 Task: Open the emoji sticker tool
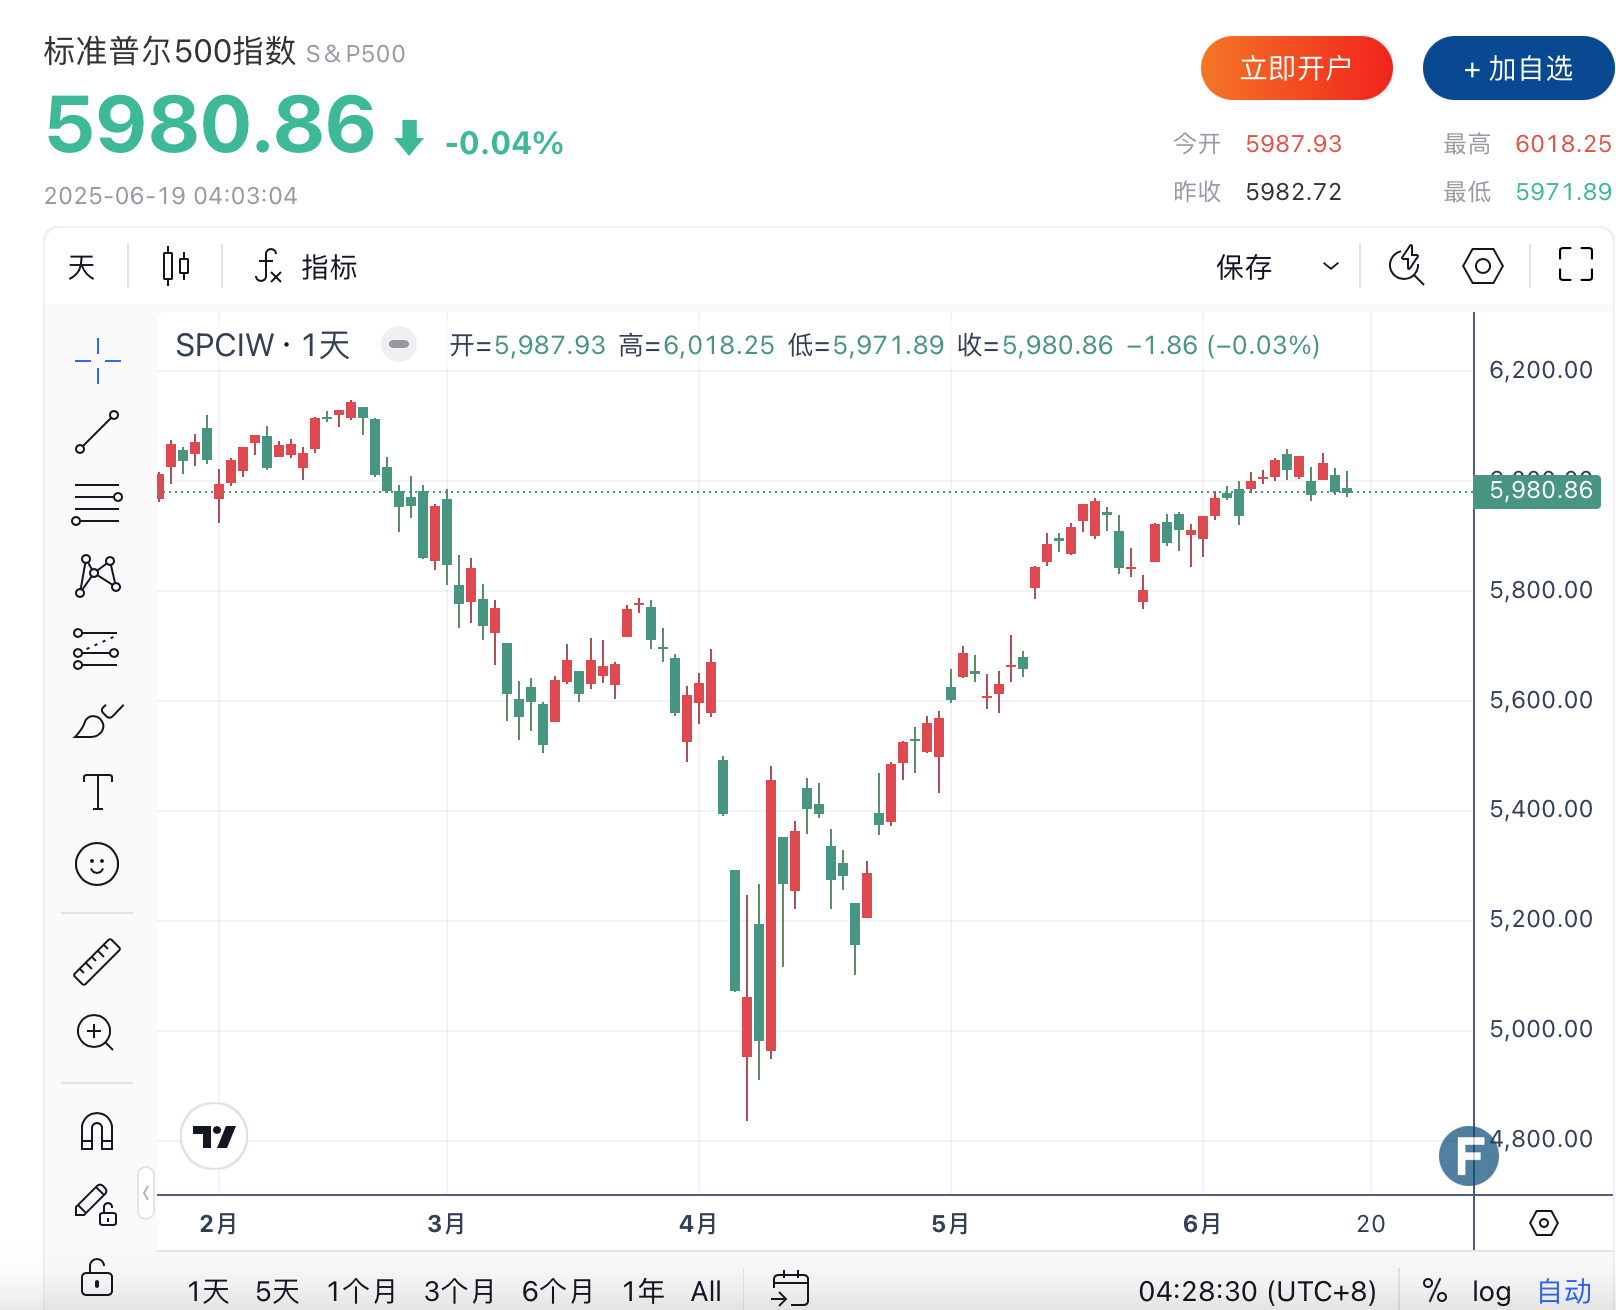pos(97,864)
